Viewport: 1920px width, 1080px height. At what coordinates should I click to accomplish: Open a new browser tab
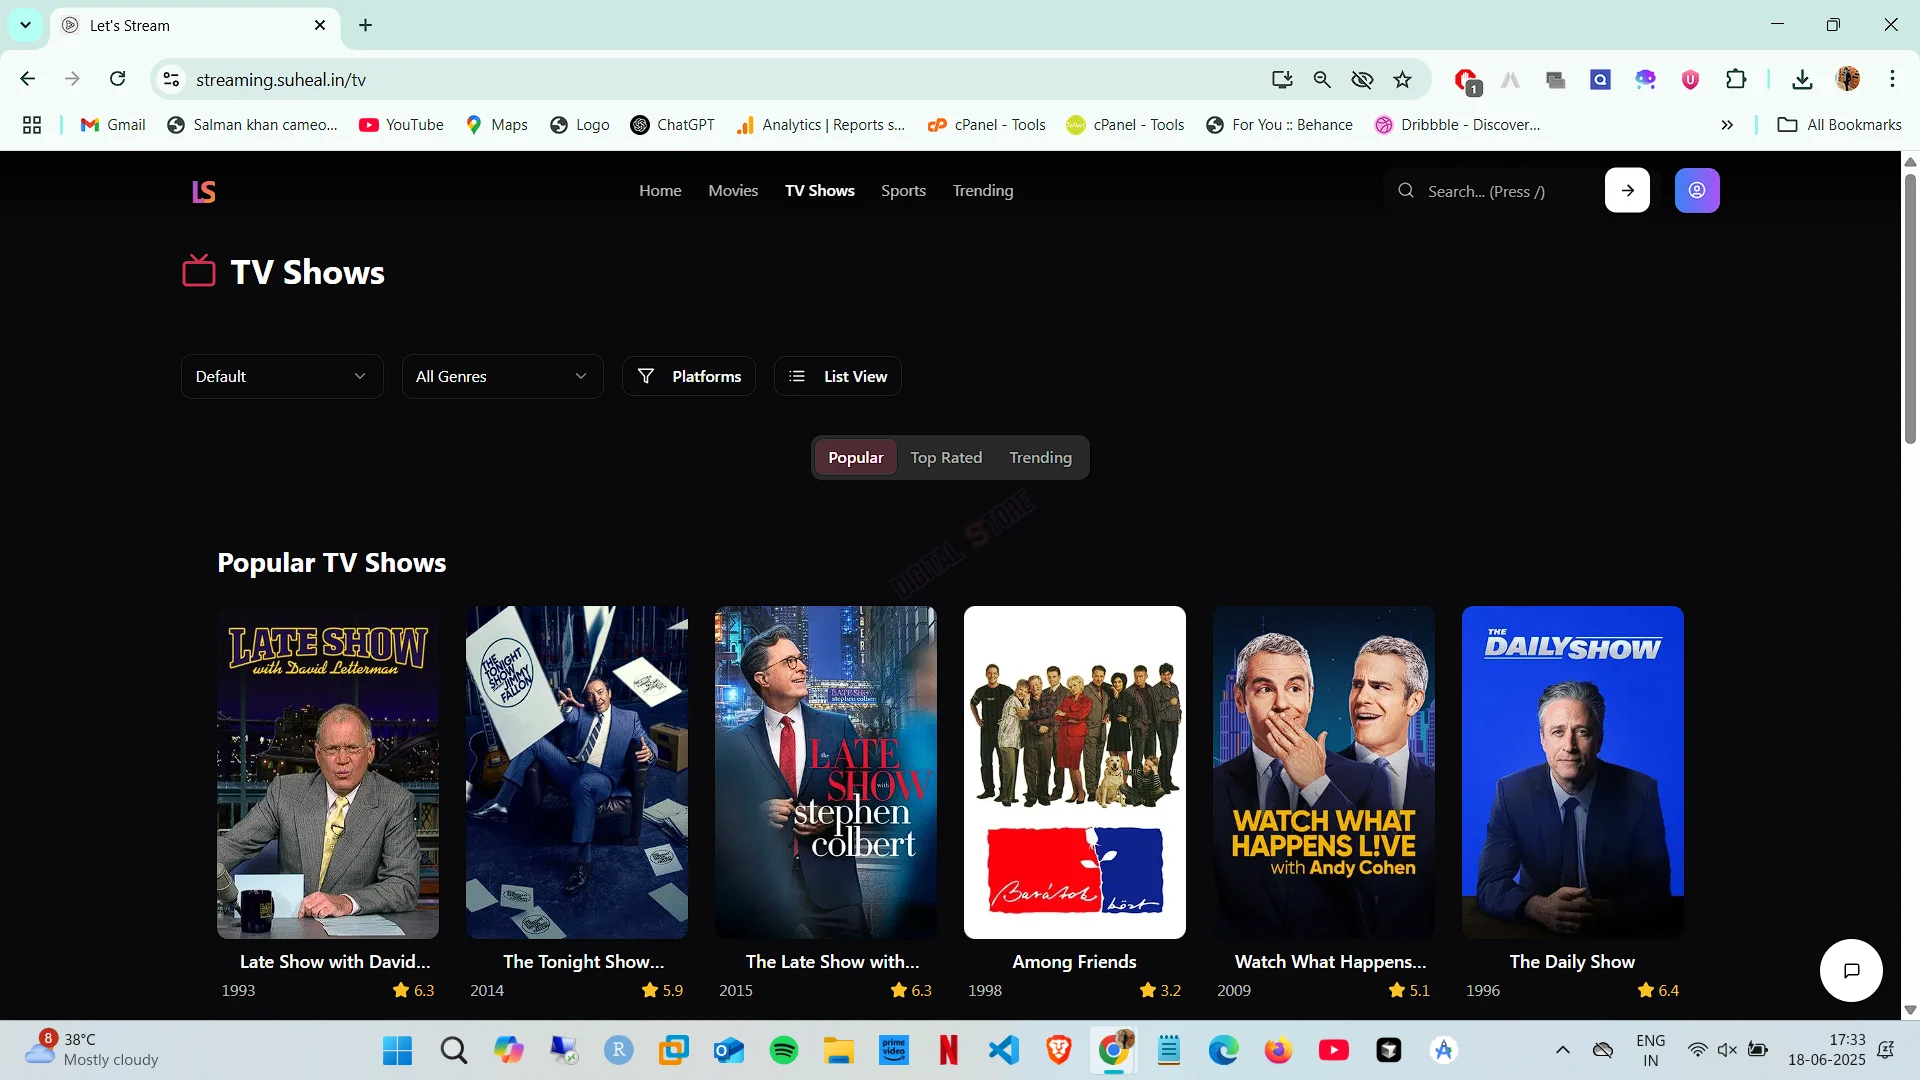(x=366, y=25)
